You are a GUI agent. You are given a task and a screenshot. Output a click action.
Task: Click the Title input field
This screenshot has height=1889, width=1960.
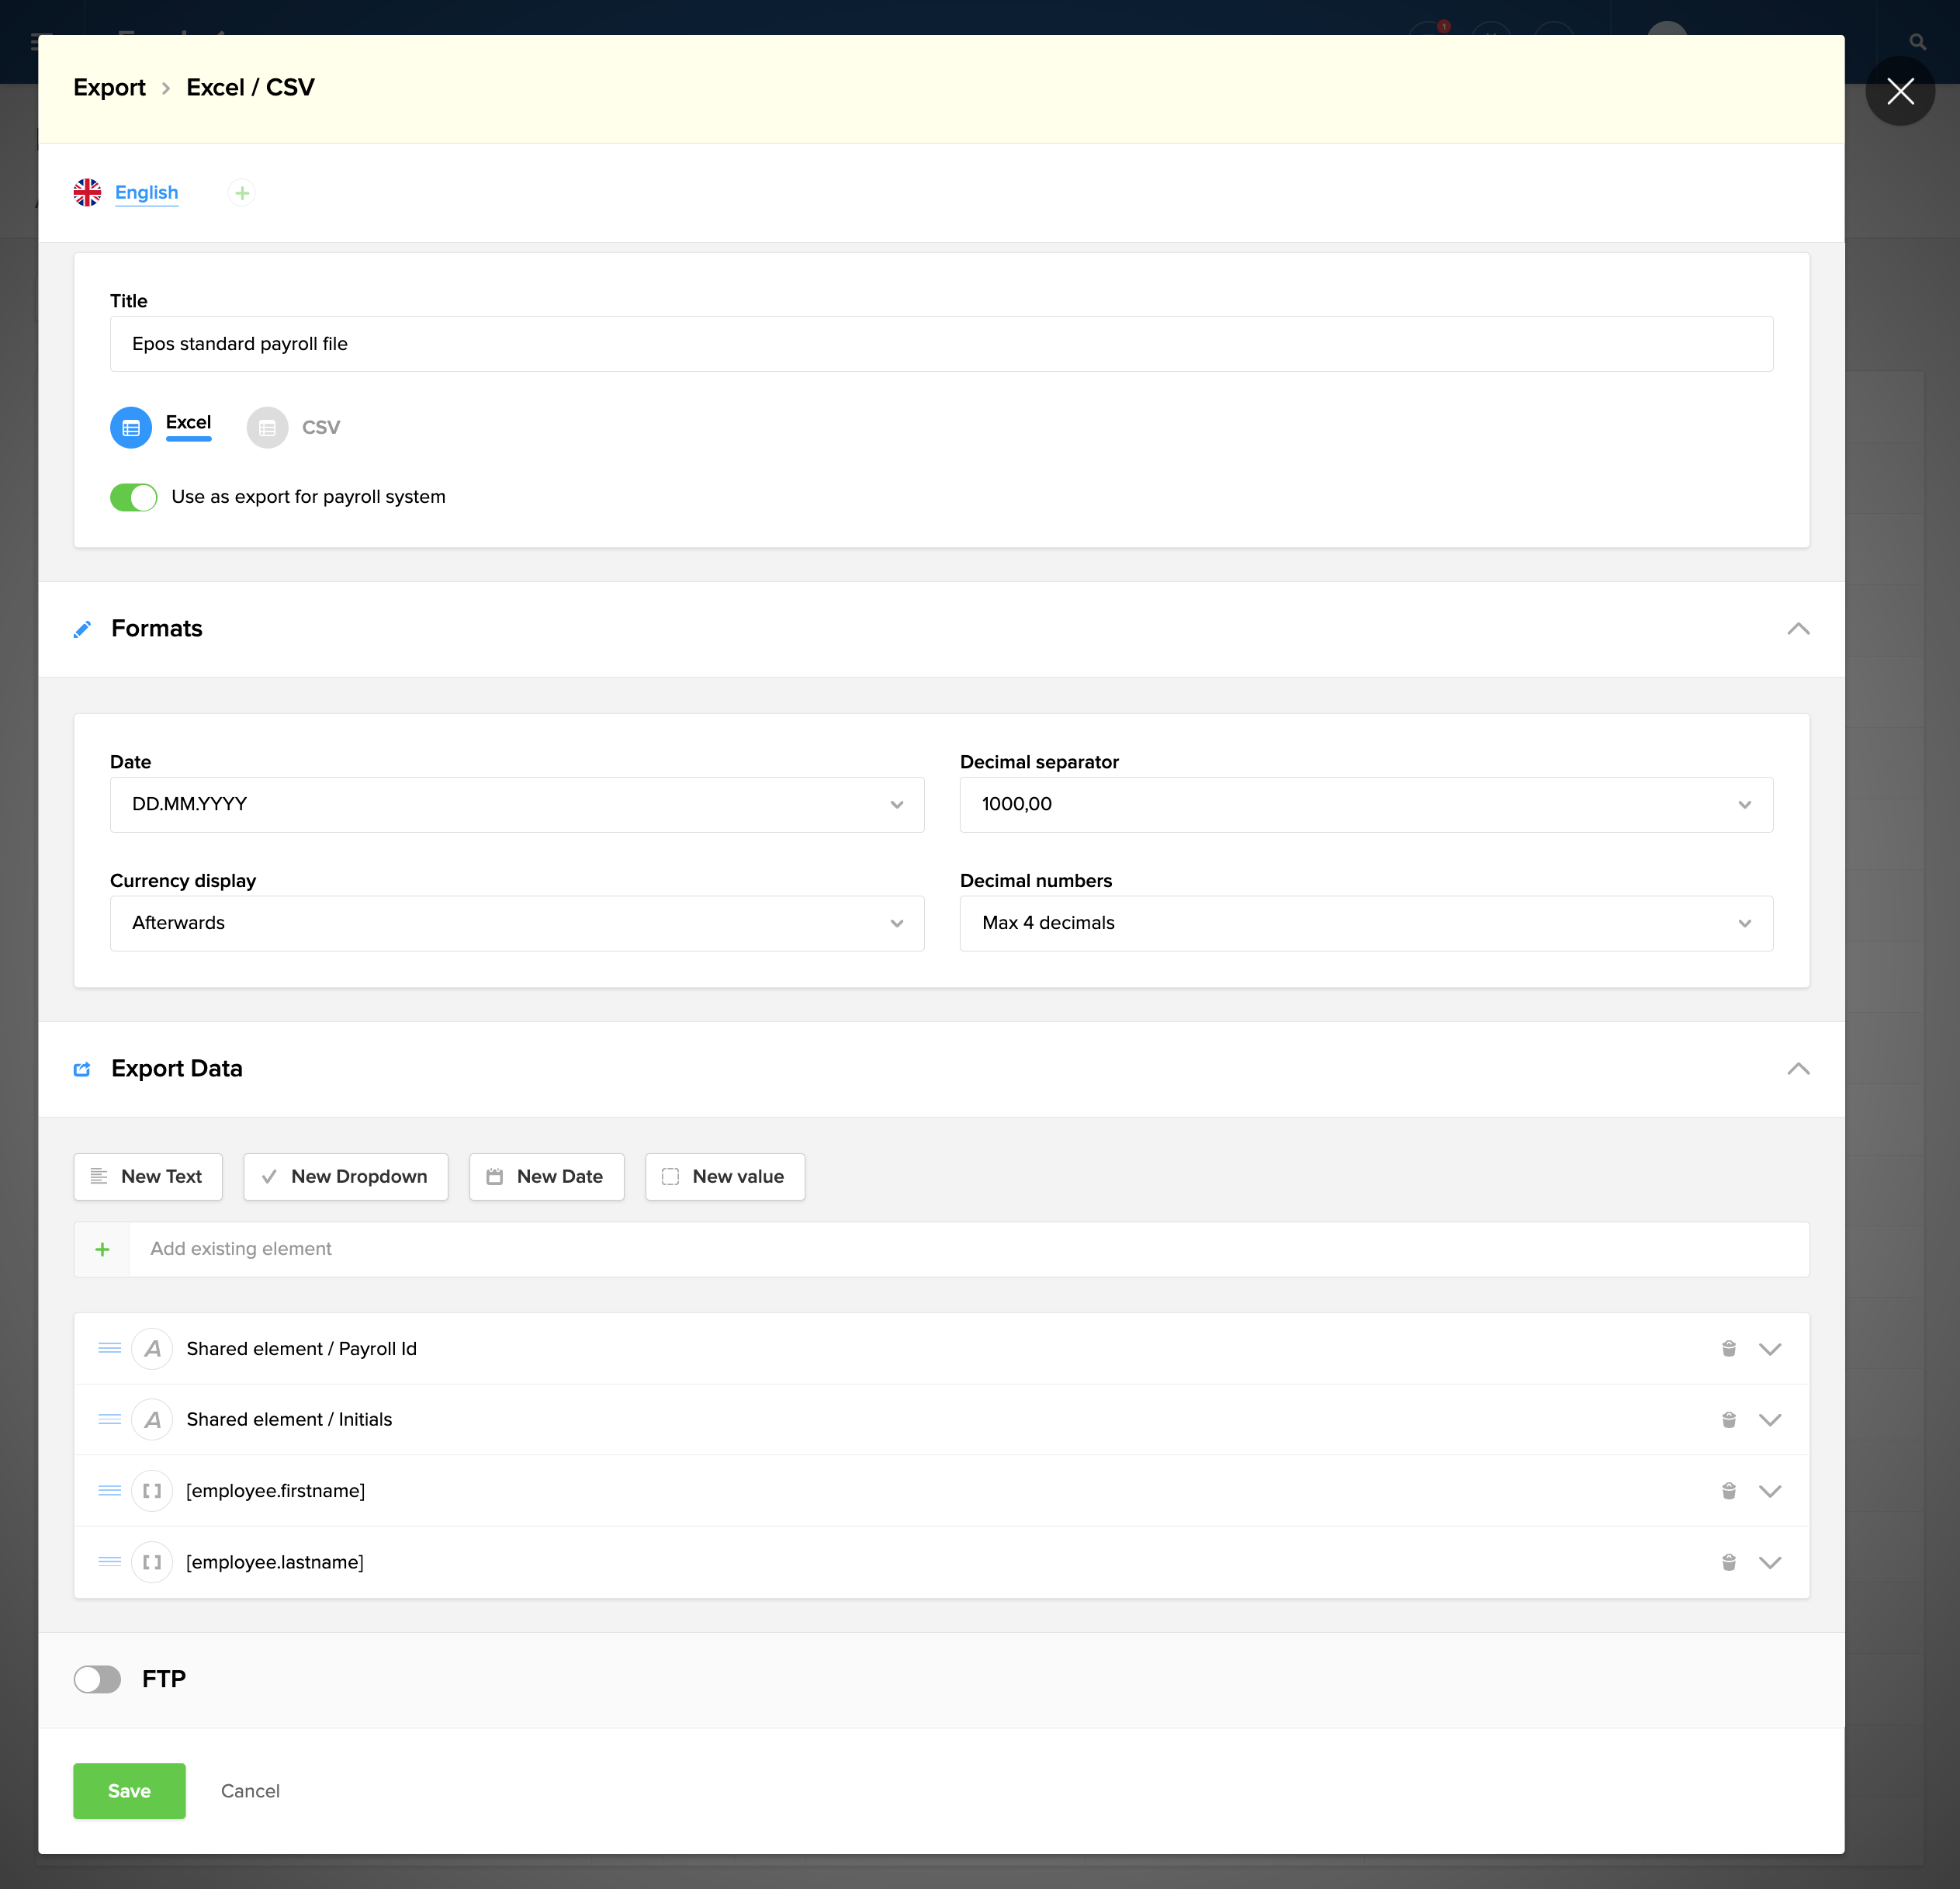pos(940,344)
